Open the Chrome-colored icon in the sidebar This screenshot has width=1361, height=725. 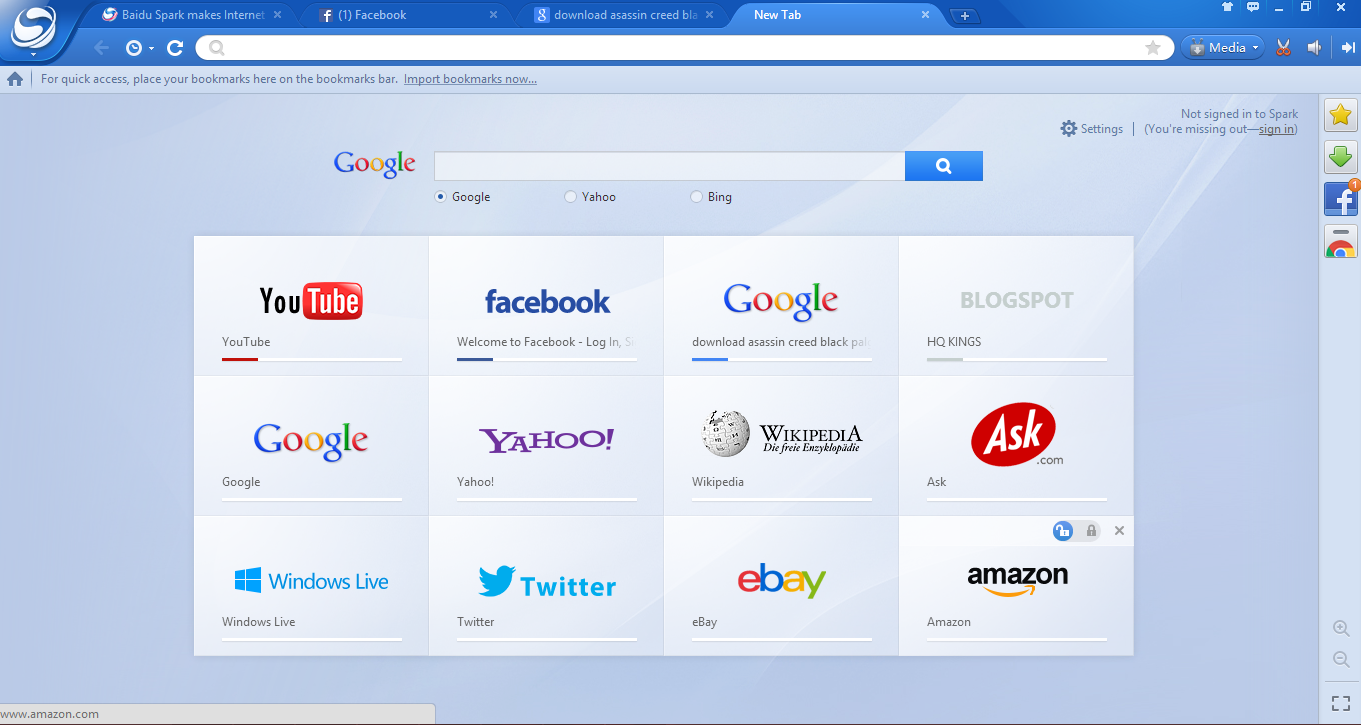coord(1341,241)
